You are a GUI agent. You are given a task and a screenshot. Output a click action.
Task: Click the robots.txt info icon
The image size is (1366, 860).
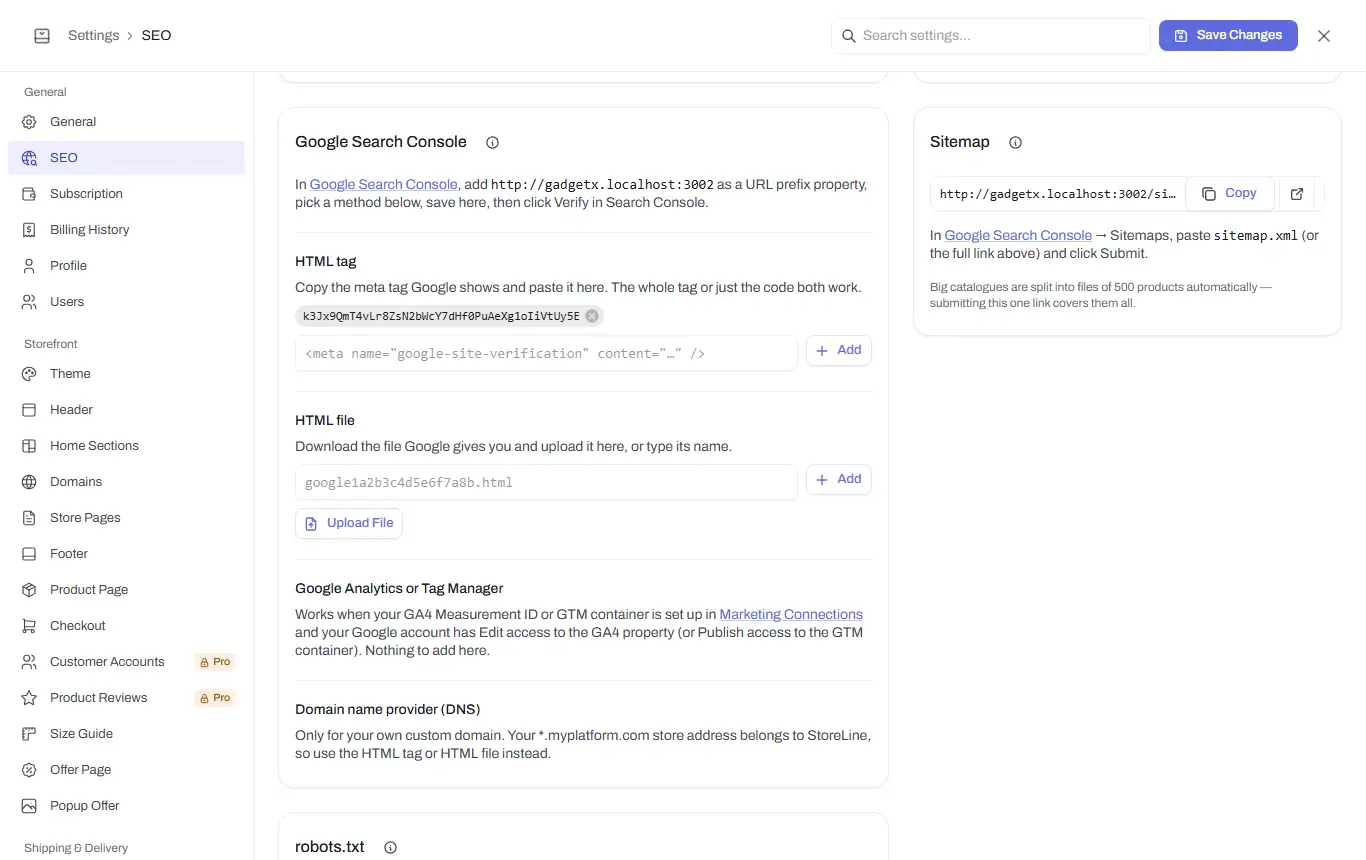390,848
